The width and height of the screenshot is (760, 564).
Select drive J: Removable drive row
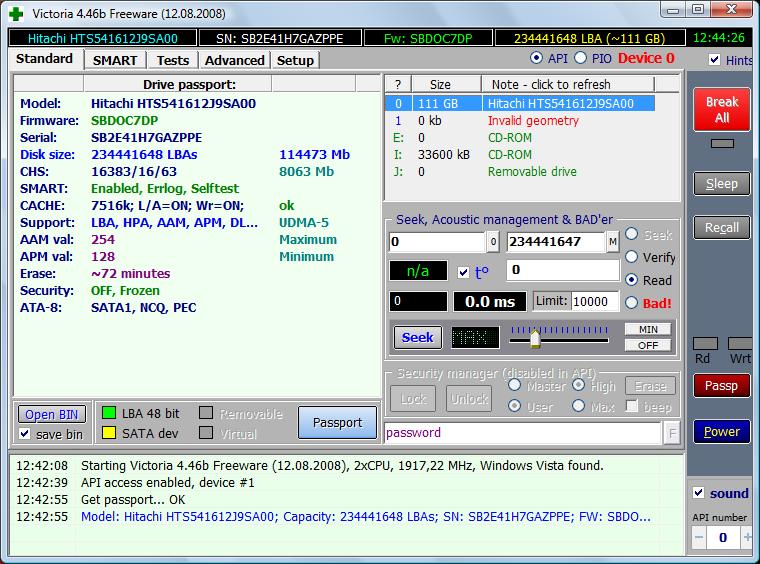click(520, 172)
